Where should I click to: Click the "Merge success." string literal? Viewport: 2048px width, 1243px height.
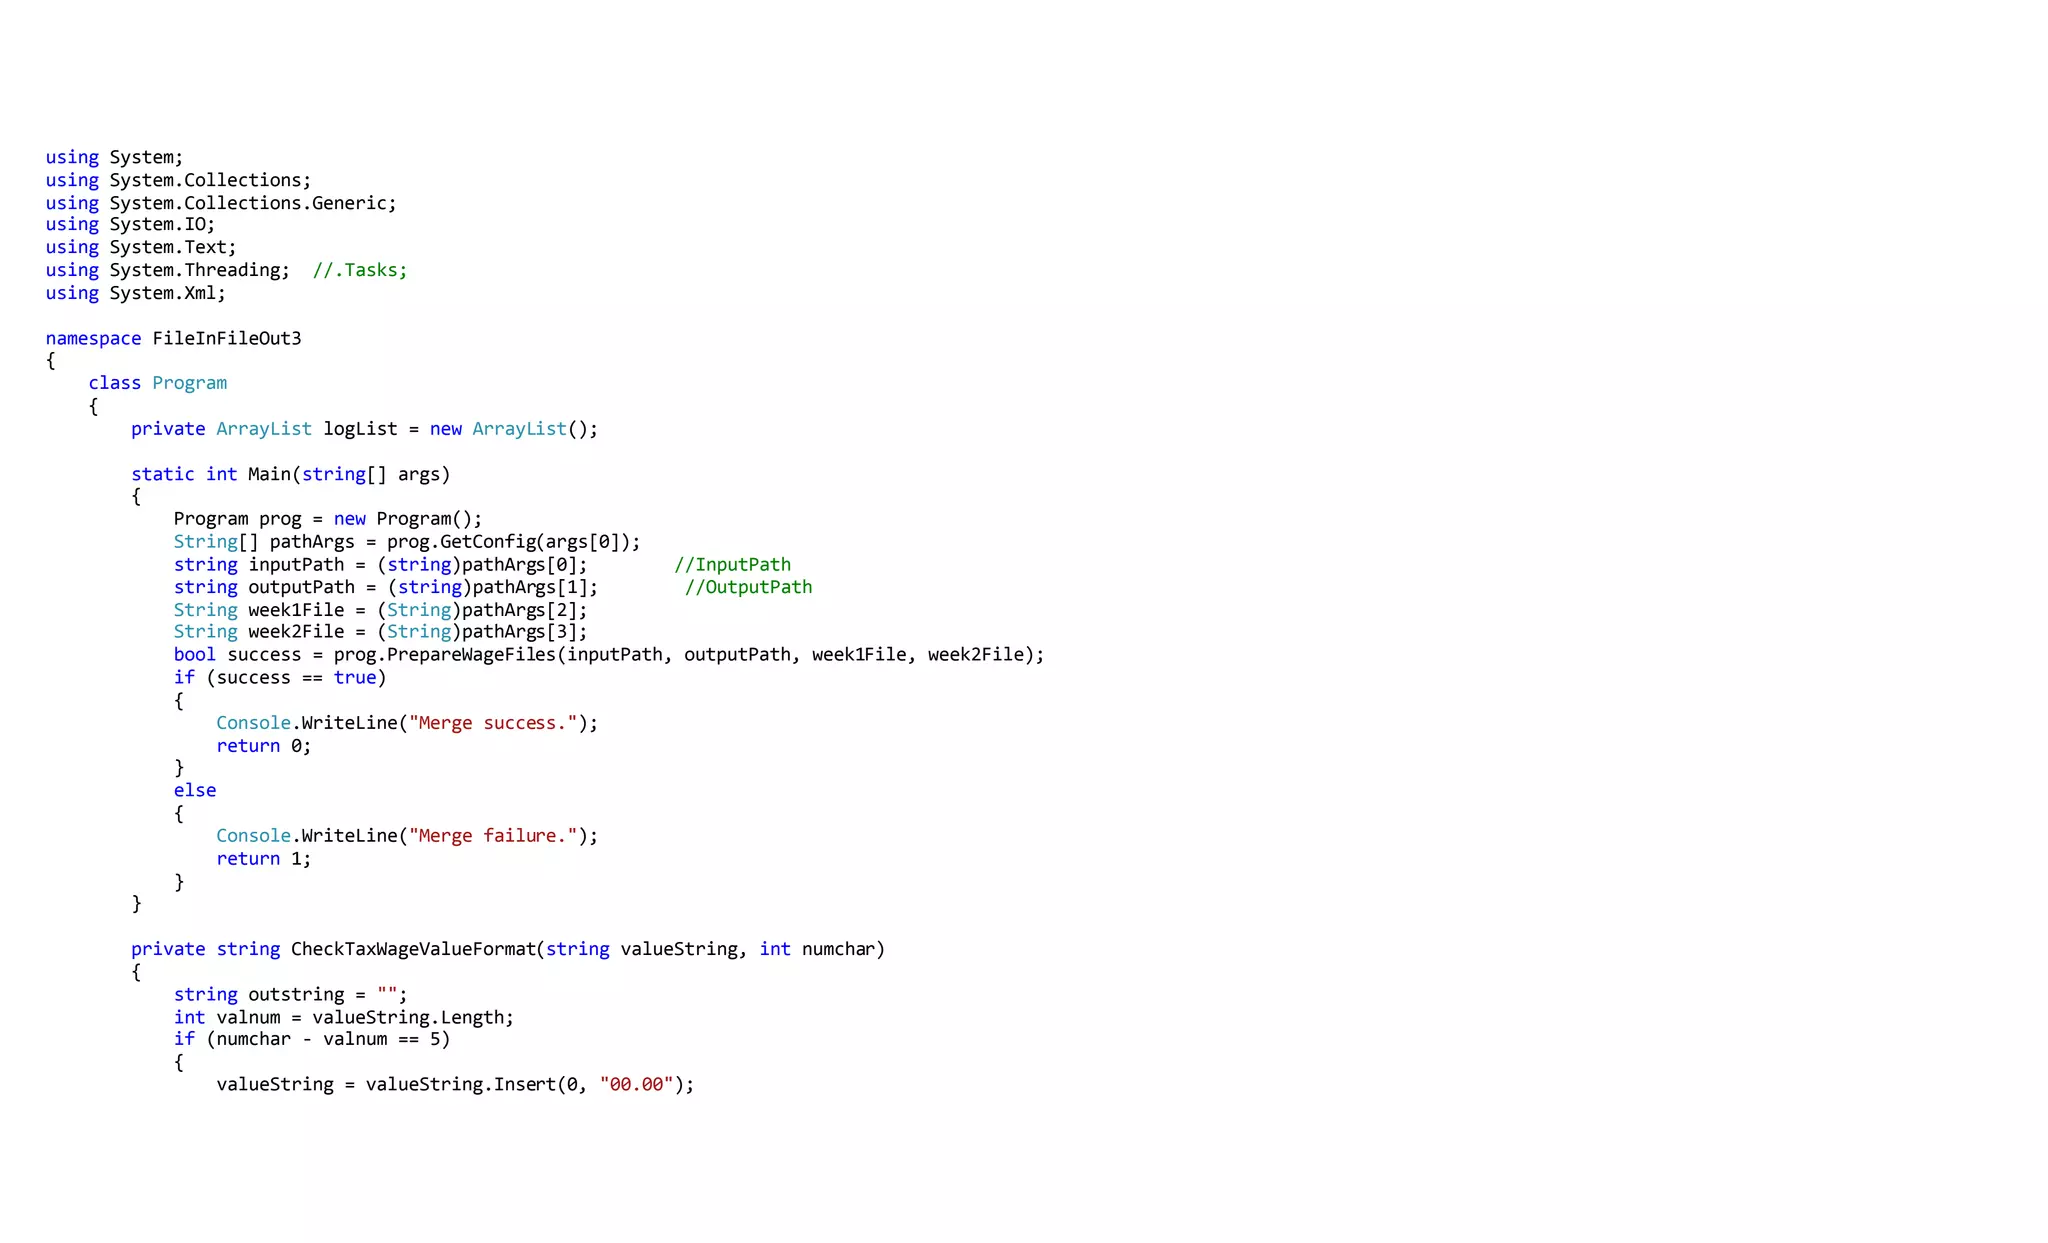[493, 723]
